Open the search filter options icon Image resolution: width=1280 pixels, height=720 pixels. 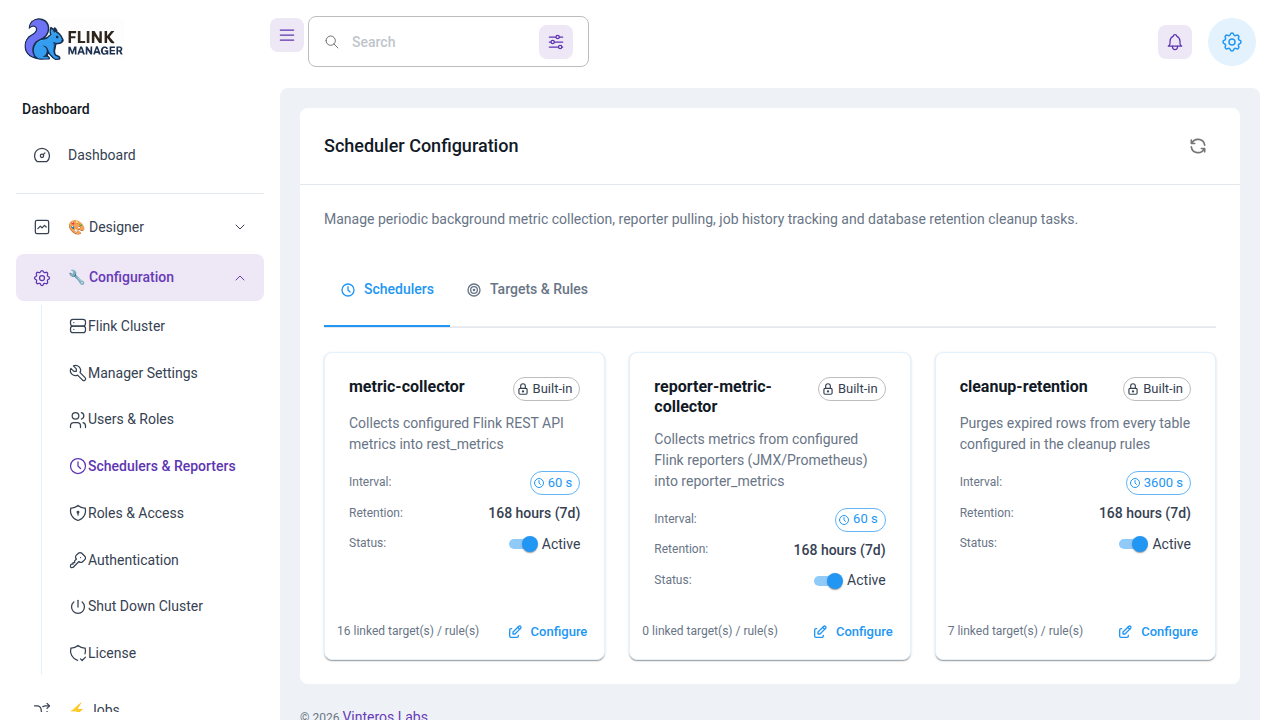(x=556, y=42)
